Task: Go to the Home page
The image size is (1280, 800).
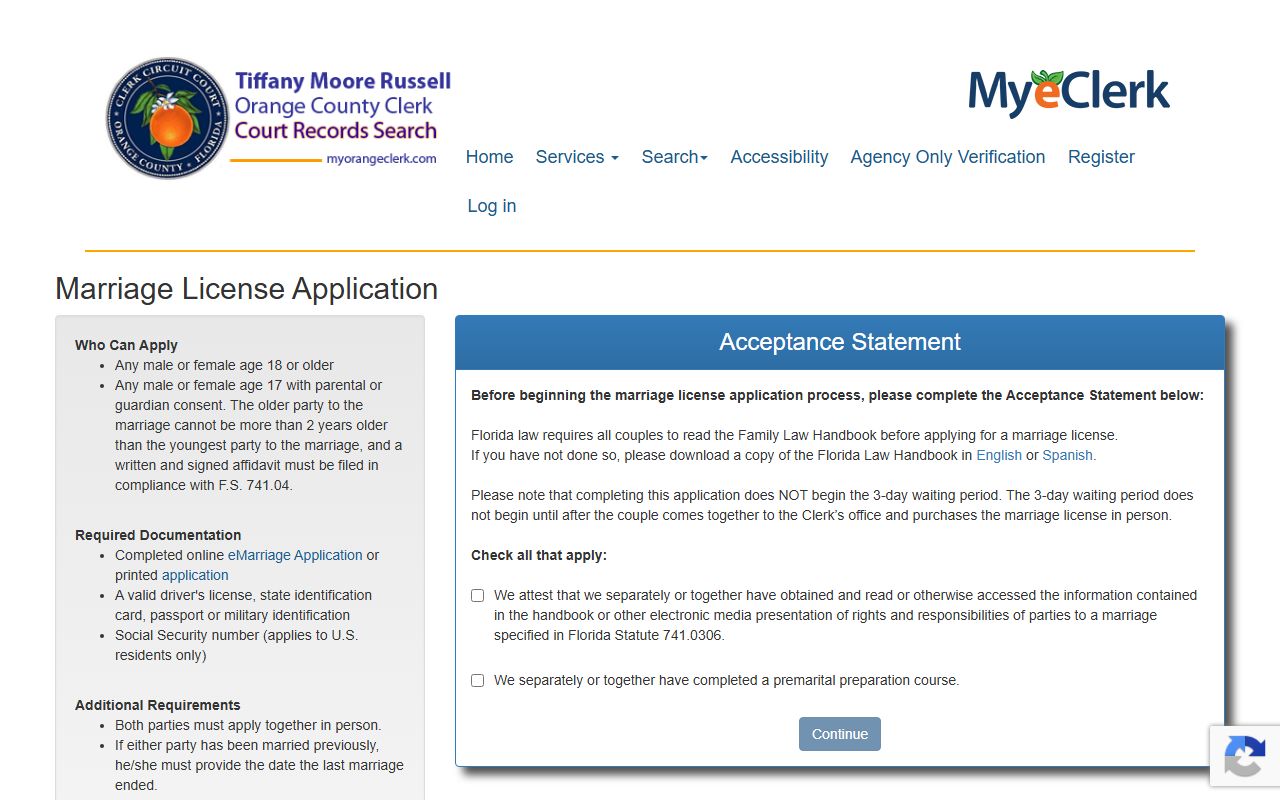Action: coord(489,157)
